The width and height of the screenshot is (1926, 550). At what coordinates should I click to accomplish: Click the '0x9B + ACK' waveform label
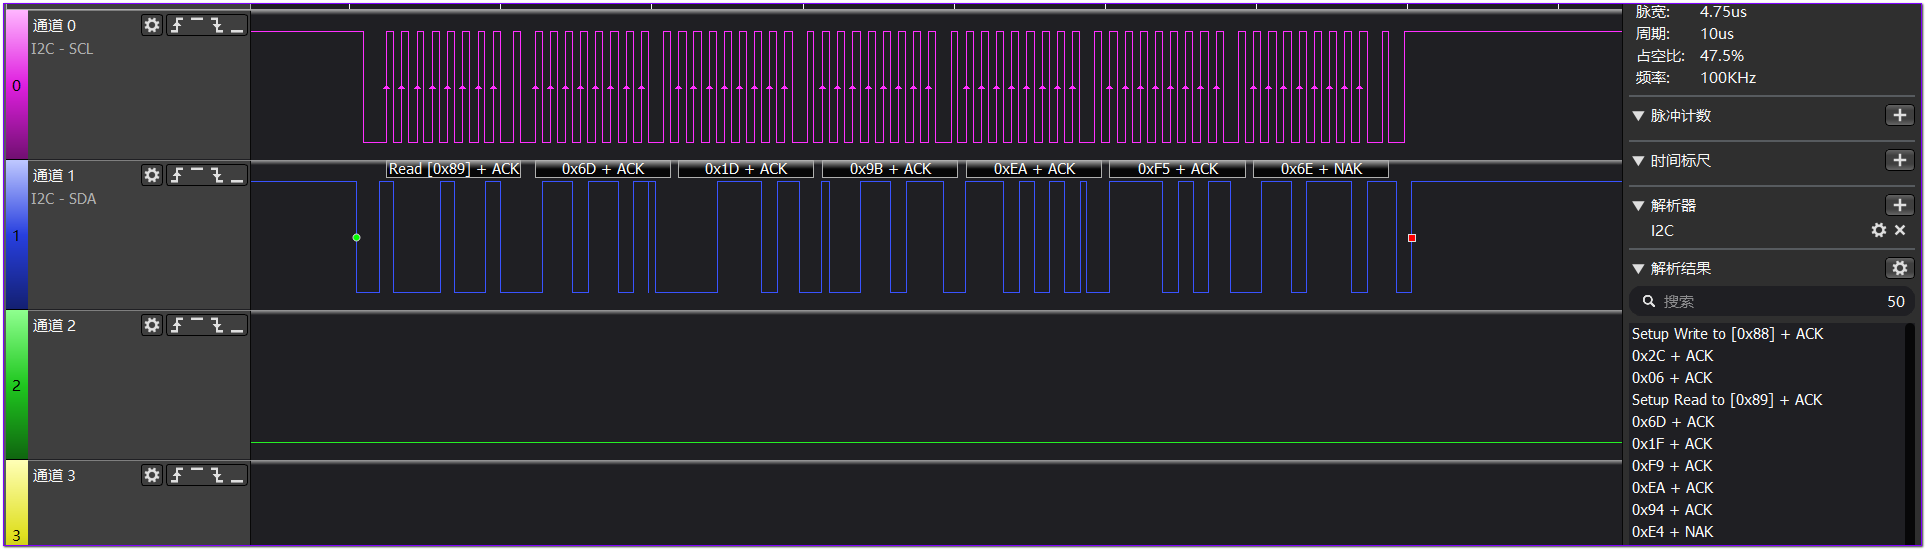890,169
